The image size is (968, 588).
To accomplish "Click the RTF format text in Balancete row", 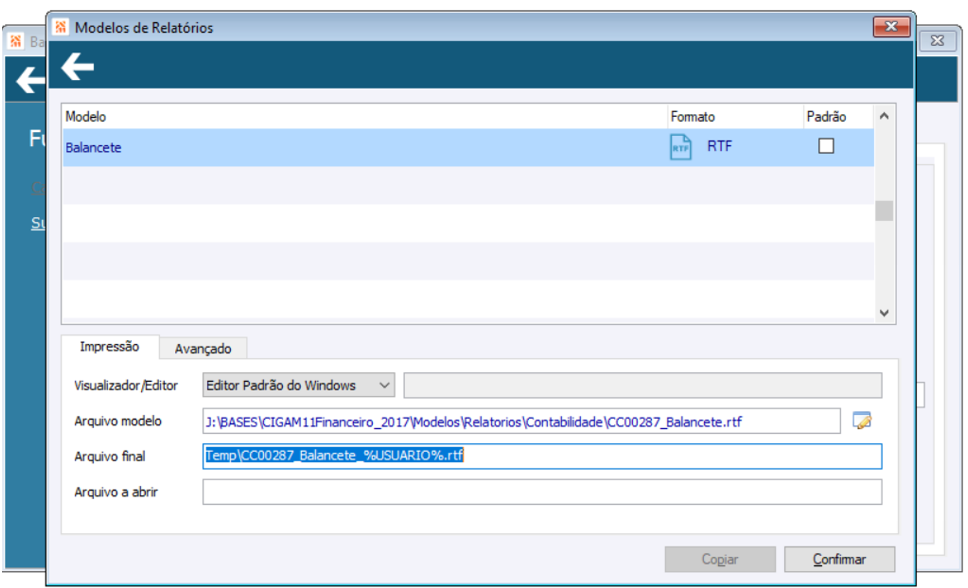I will coord(719,146).
